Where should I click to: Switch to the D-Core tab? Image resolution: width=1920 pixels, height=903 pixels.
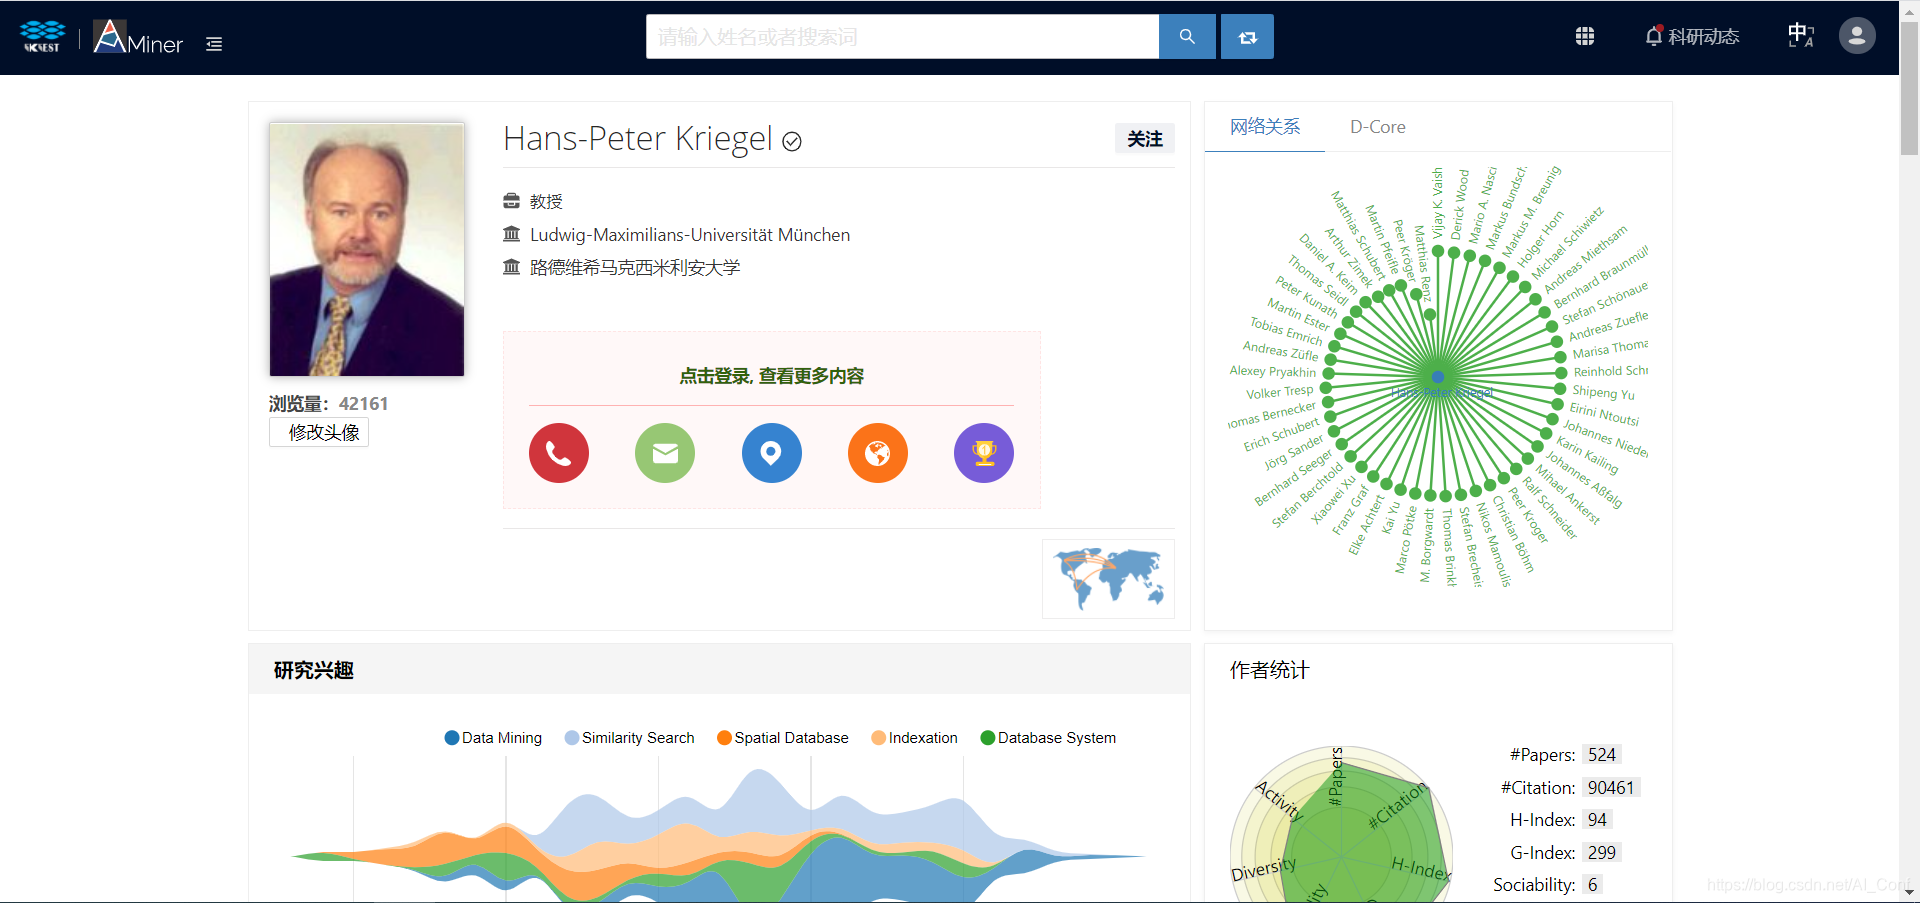(x=1377, y=127)
